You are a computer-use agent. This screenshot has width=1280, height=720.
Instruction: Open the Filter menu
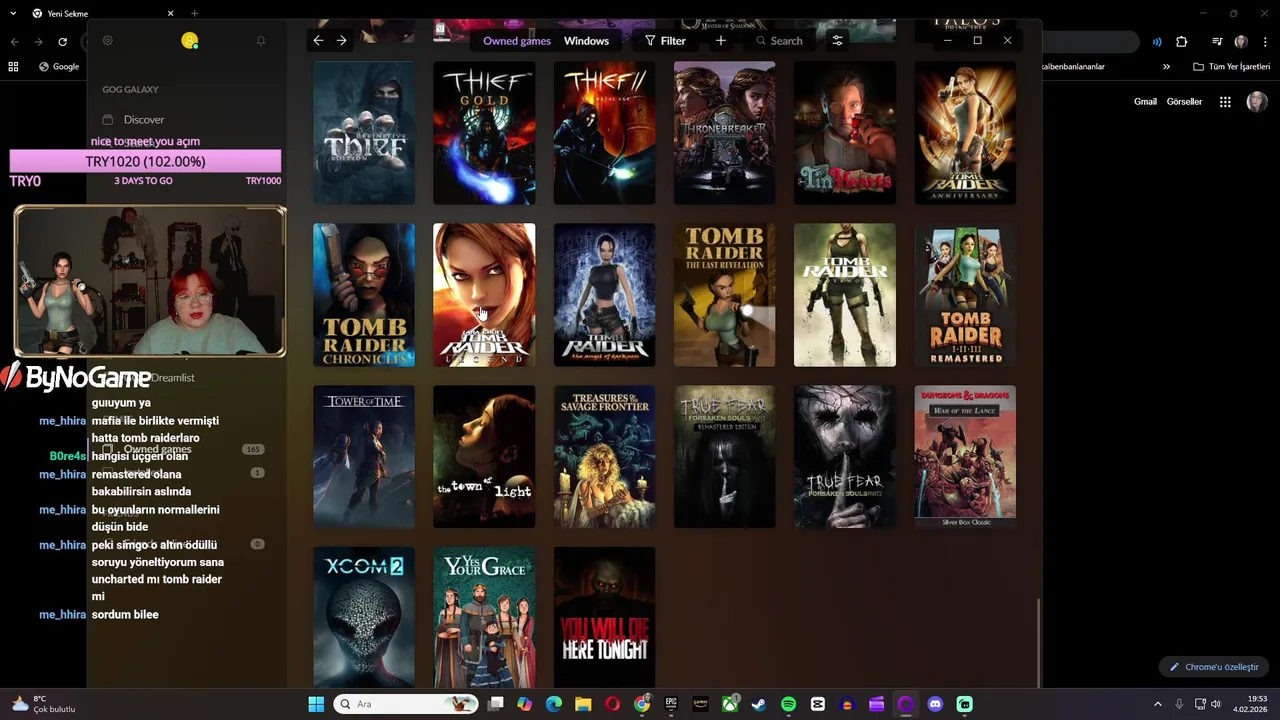tap(665, 41)
